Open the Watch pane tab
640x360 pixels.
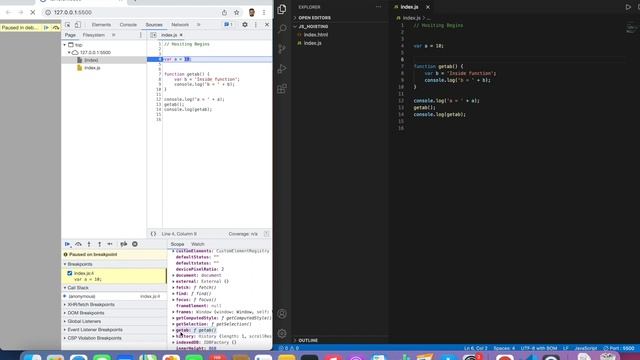pyautogui.click(x=198, y=244)
